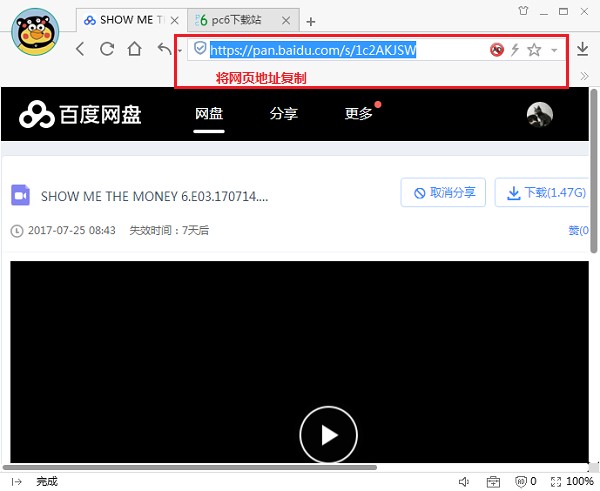Expand the toolbar double-chevron overflow
The width and height of the screenshot is (600, 491).
[x=584, y=76]
